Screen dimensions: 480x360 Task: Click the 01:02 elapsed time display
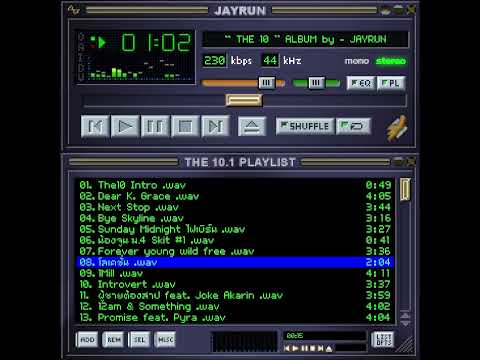(156, 43)
